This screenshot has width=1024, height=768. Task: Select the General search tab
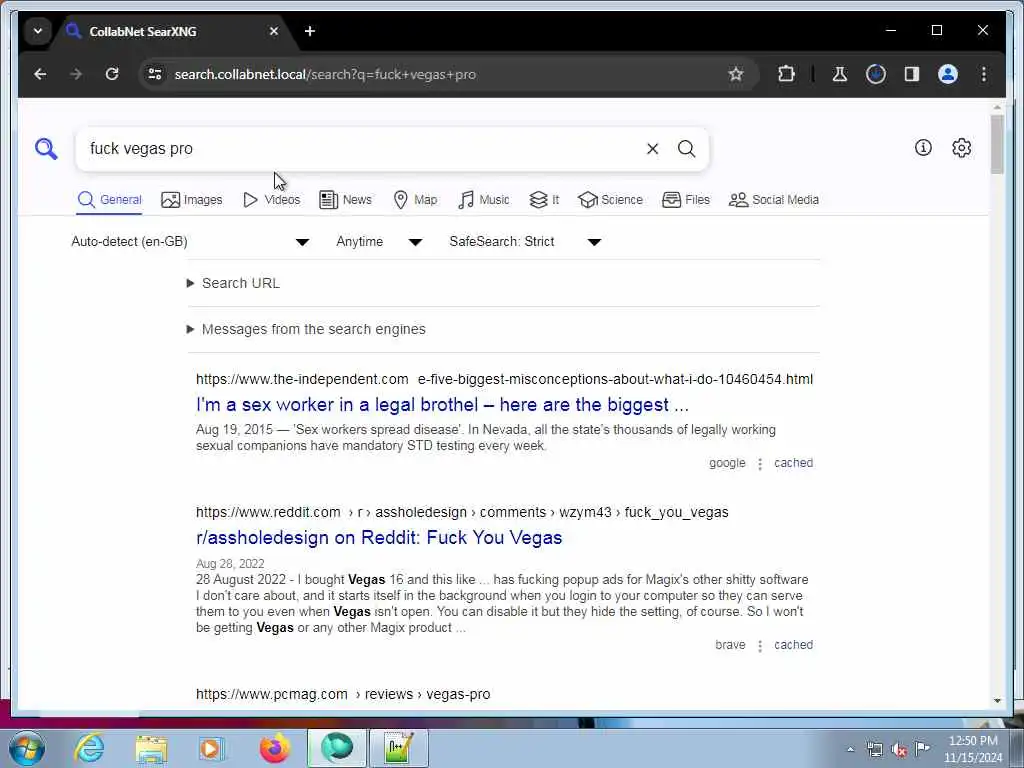109,200
